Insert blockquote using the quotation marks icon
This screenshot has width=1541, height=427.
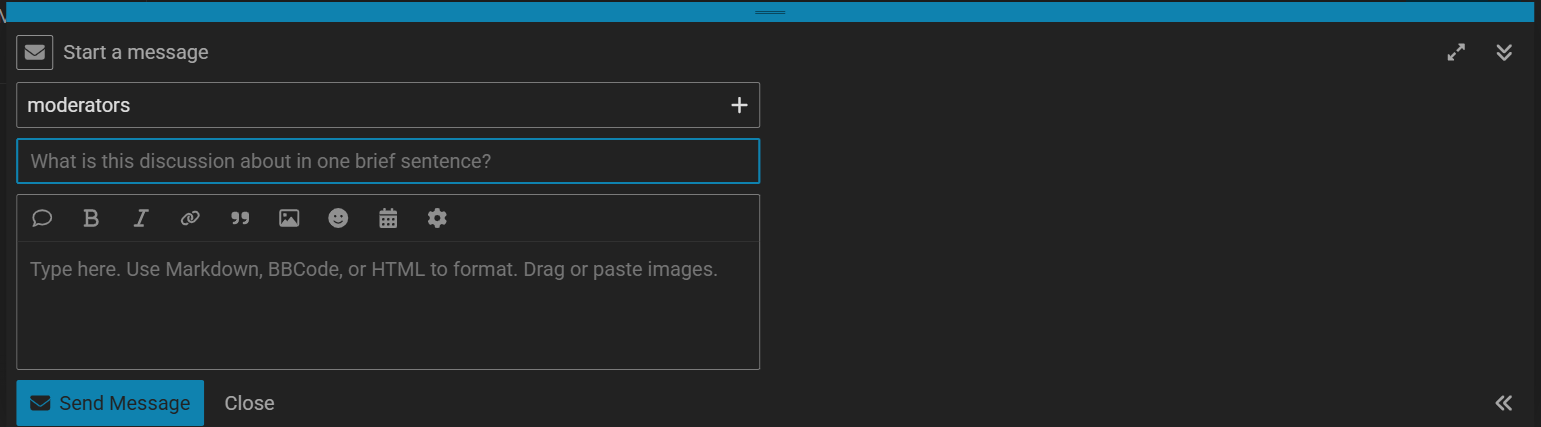(240, 218)
